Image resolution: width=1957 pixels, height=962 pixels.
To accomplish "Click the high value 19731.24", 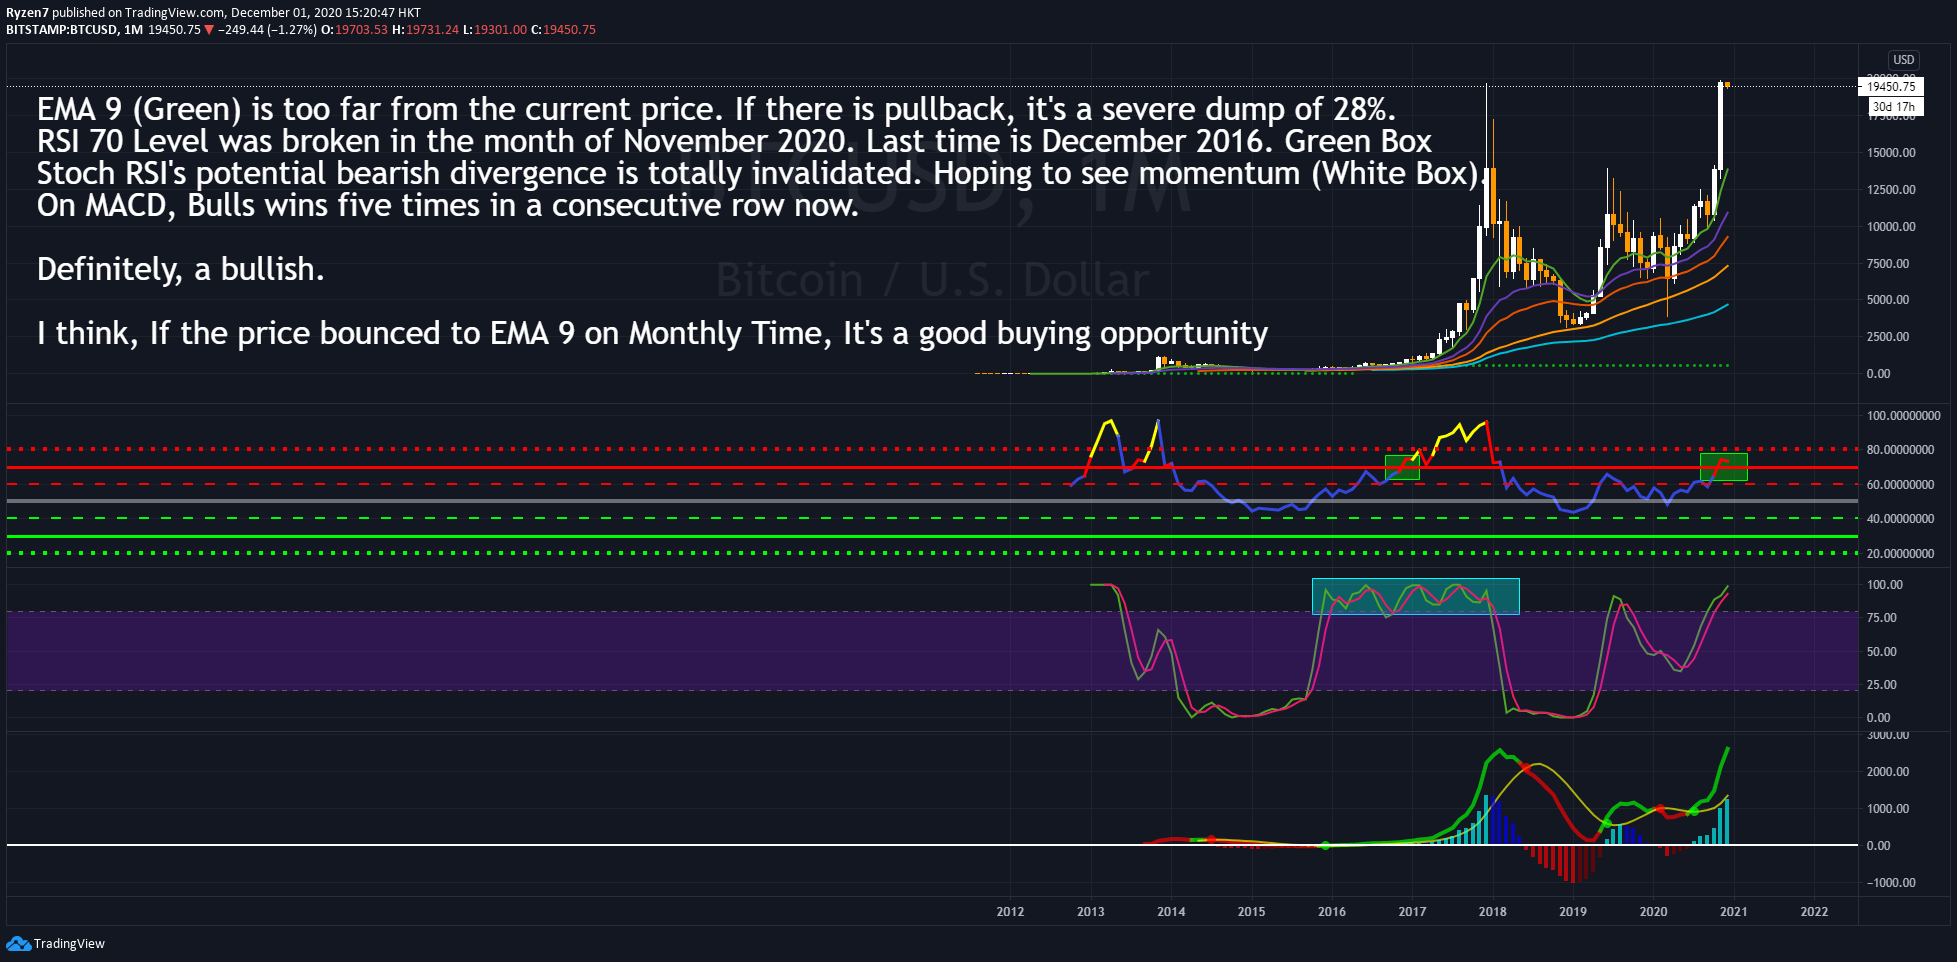I will [x=433, y=30].
